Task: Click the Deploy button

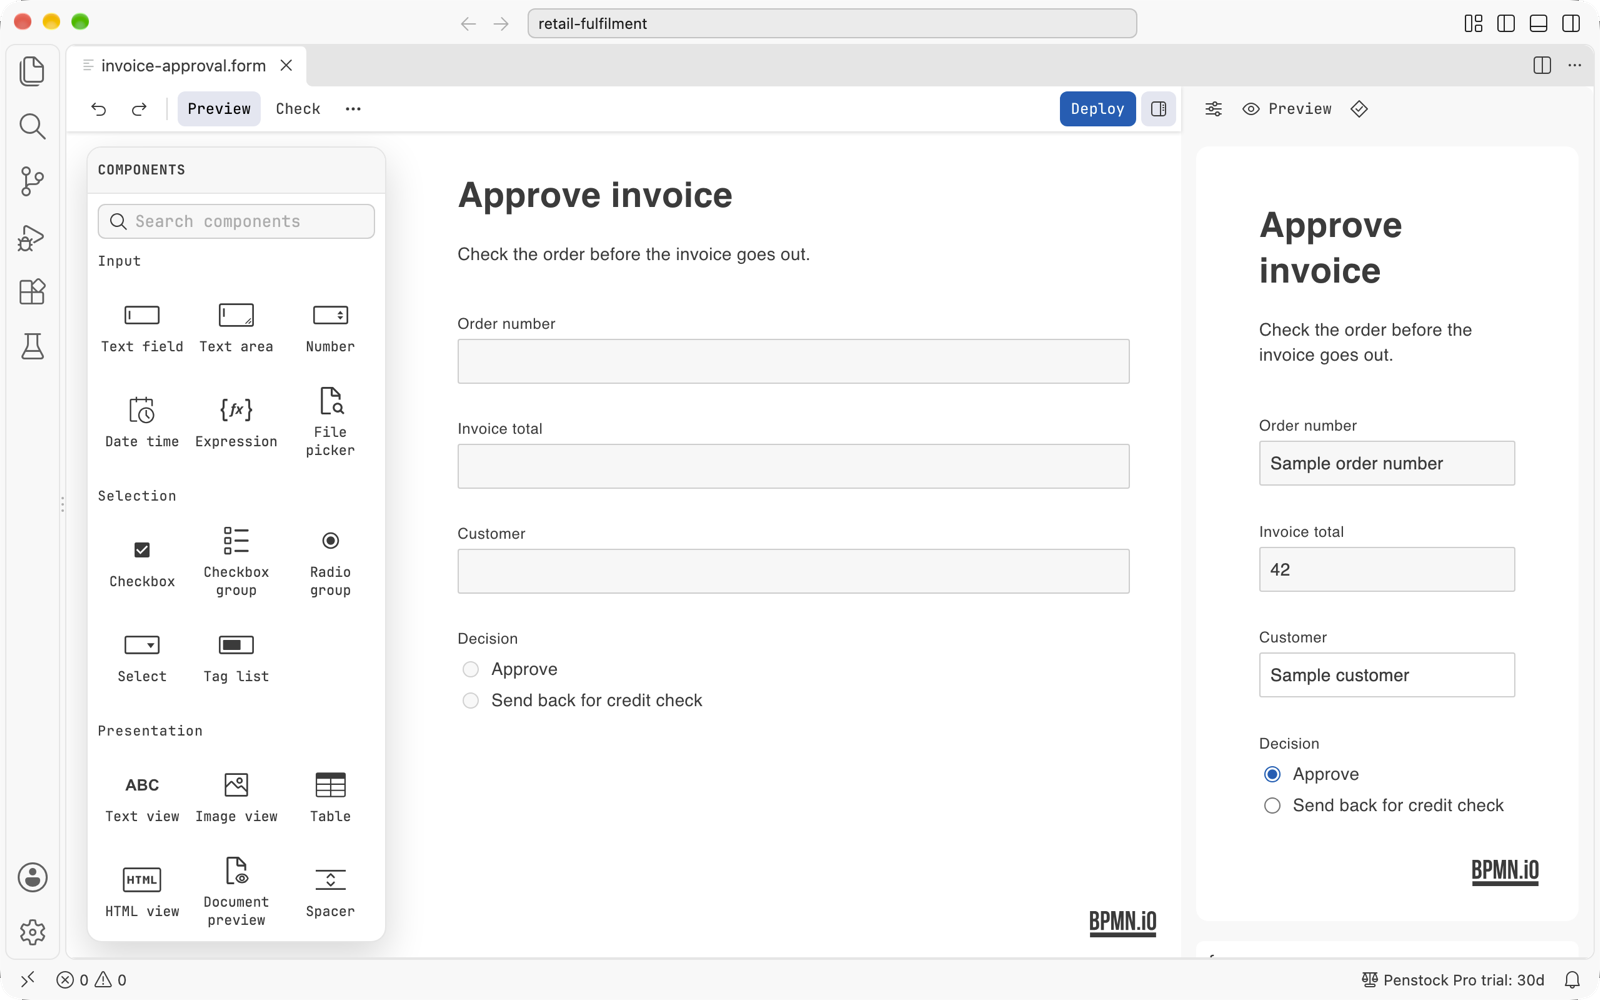Action: coord(1097,109)
